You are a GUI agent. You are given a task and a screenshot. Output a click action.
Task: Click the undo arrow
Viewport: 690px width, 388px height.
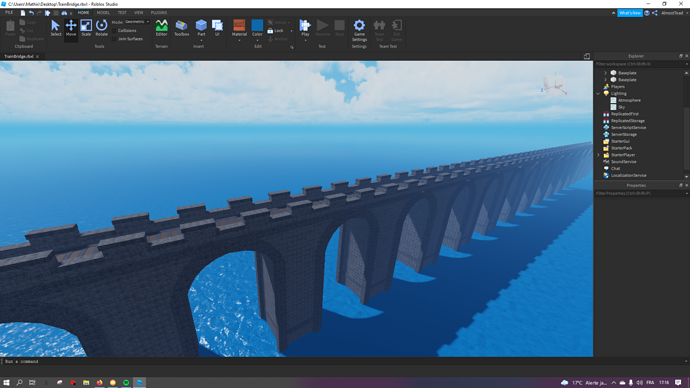tap(31, 13)
